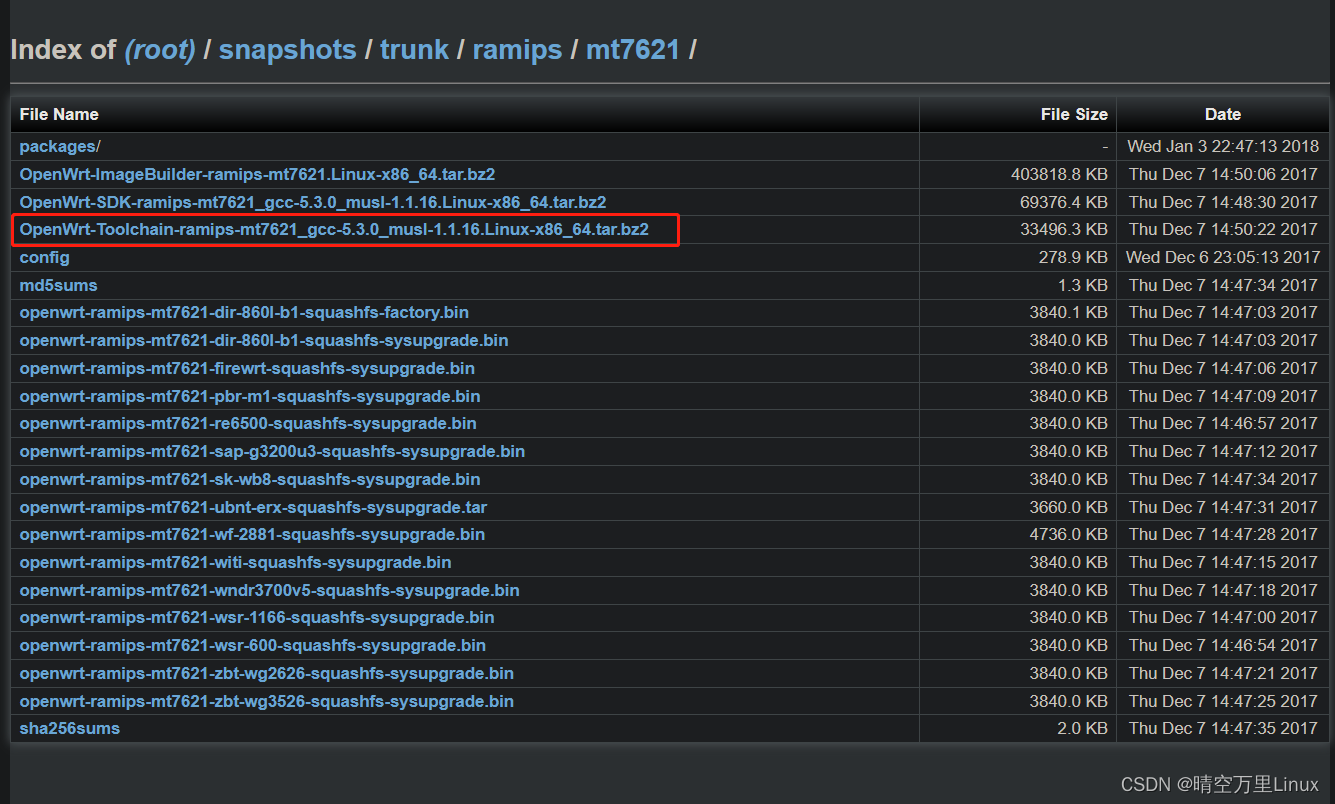Download sap-g3200u3 squashfs sysupgrade.bin
Image resolution: width=1335 pixels, height=804 pixels.
click(x=272, y=451)
